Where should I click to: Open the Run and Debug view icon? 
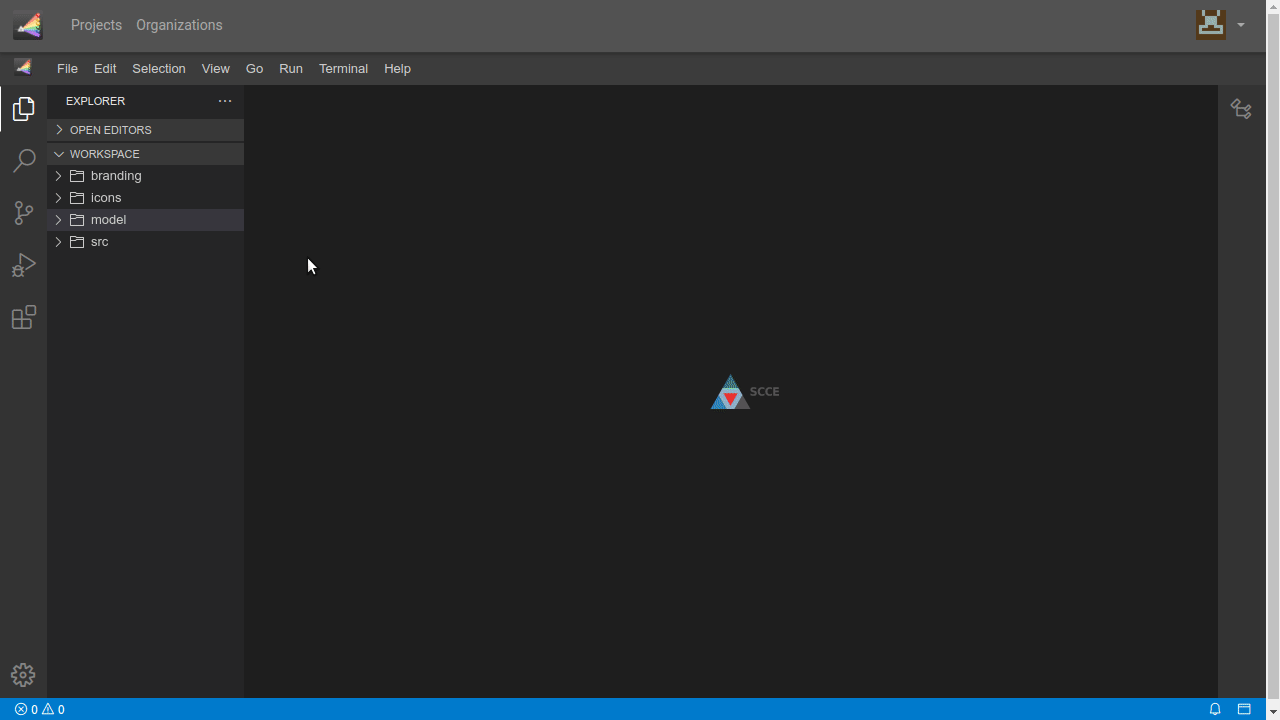point(23,265)
